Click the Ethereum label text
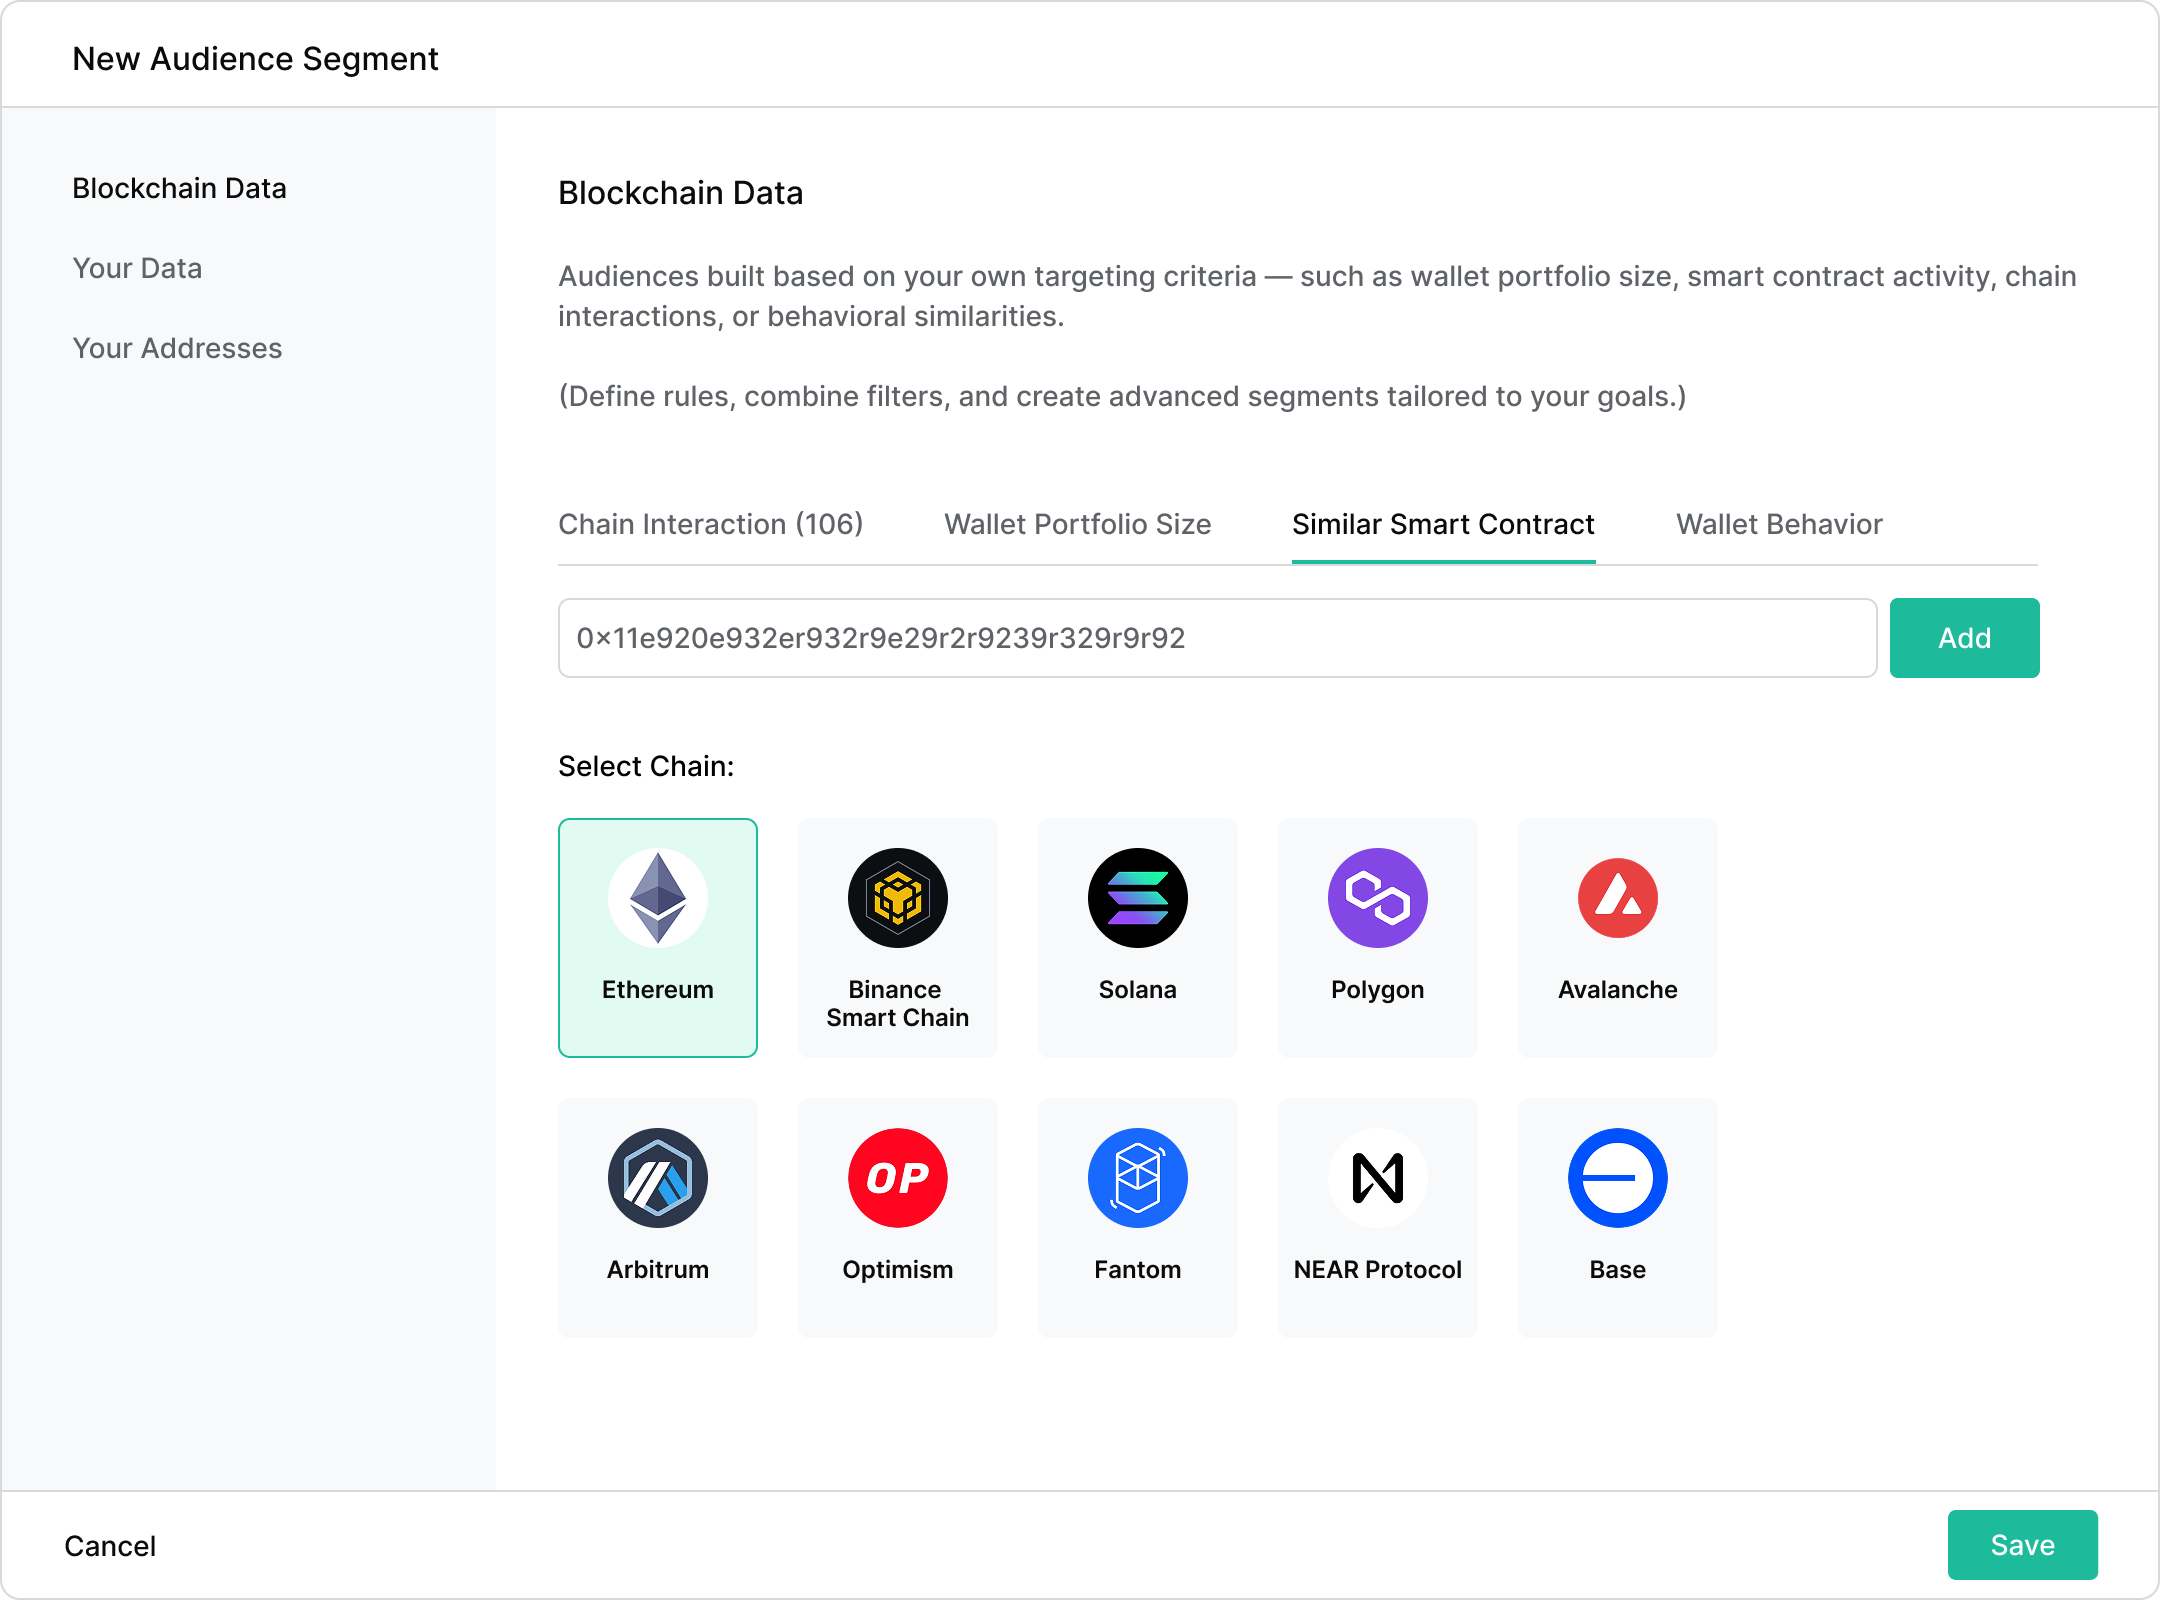Screen dimensions: 2160x1600 pos(658,990)
